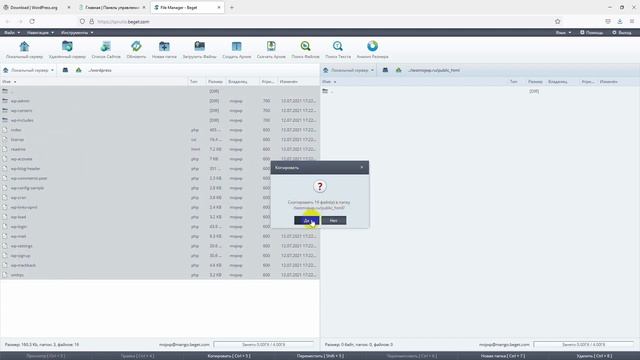This screenshot has height=360, width=640.
Task: Click the dark home-directory icon in right panel path bar
Action: pos(385,70)
